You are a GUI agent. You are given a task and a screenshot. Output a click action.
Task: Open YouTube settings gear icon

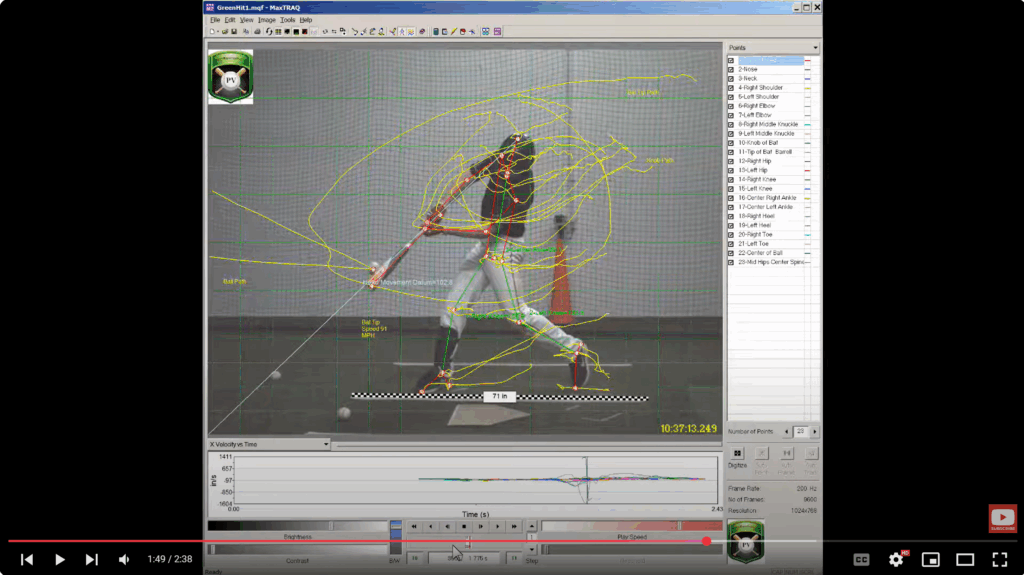[x=896, y=560]
